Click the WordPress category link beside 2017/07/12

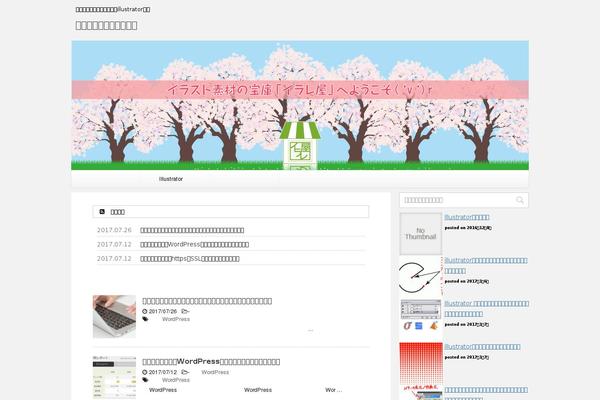(x=215, y=372)
